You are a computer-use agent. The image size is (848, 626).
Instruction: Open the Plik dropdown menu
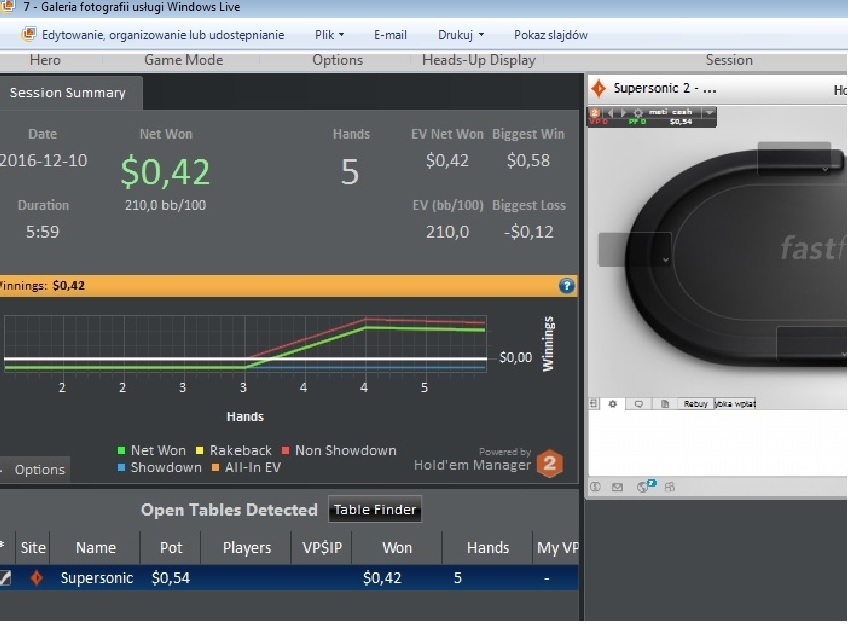pos(329,35)
